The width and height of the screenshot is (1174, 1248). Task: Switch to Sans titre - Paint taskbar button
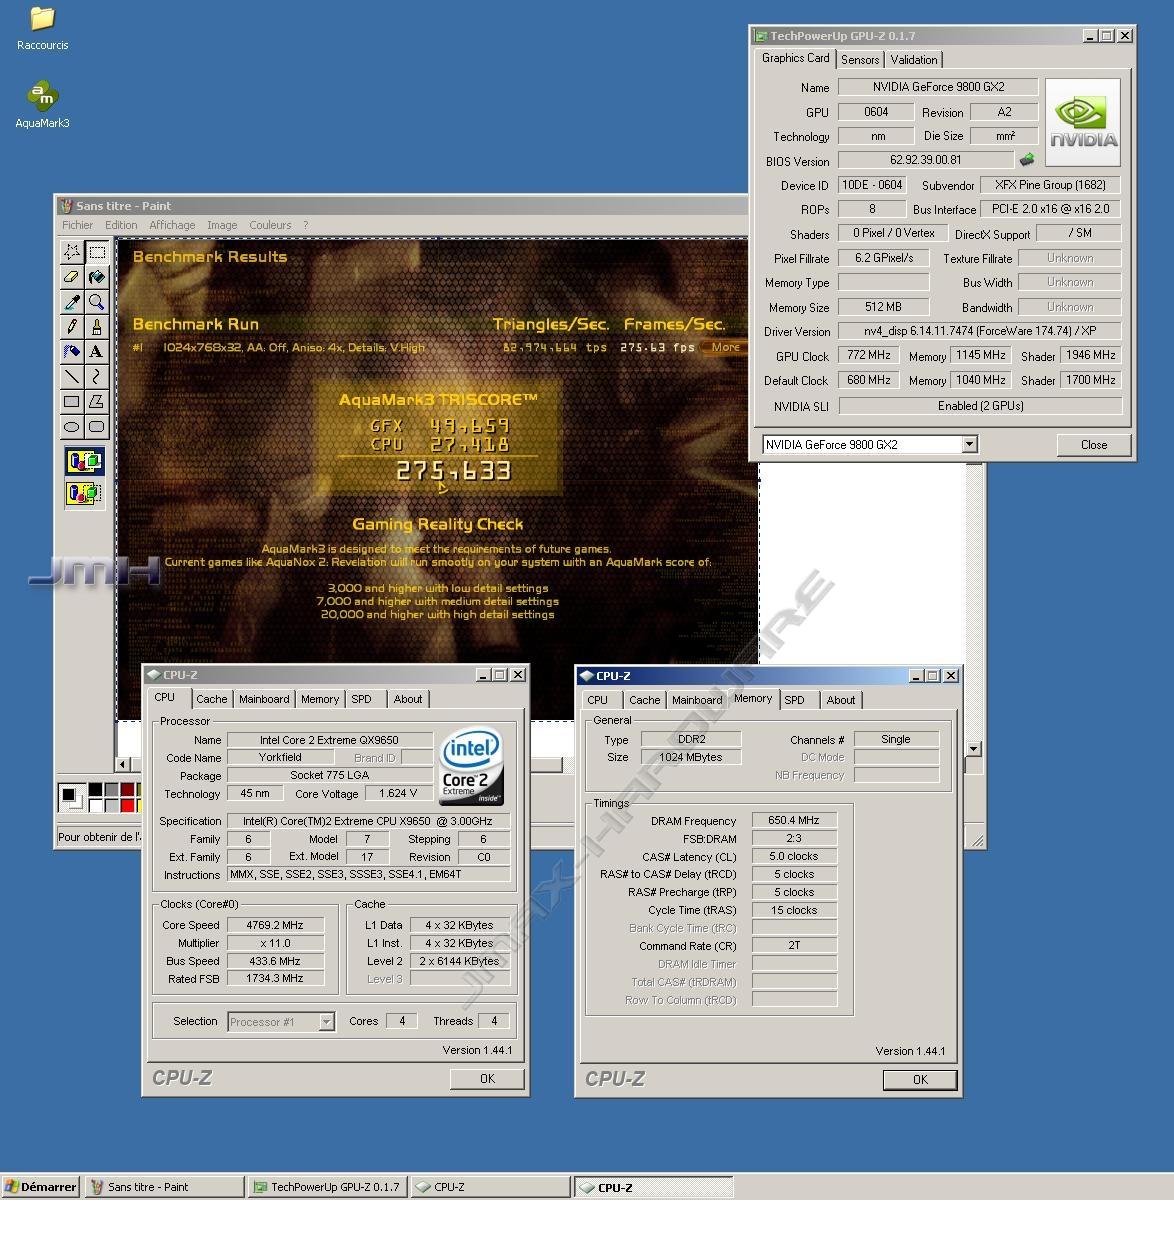164,1187
